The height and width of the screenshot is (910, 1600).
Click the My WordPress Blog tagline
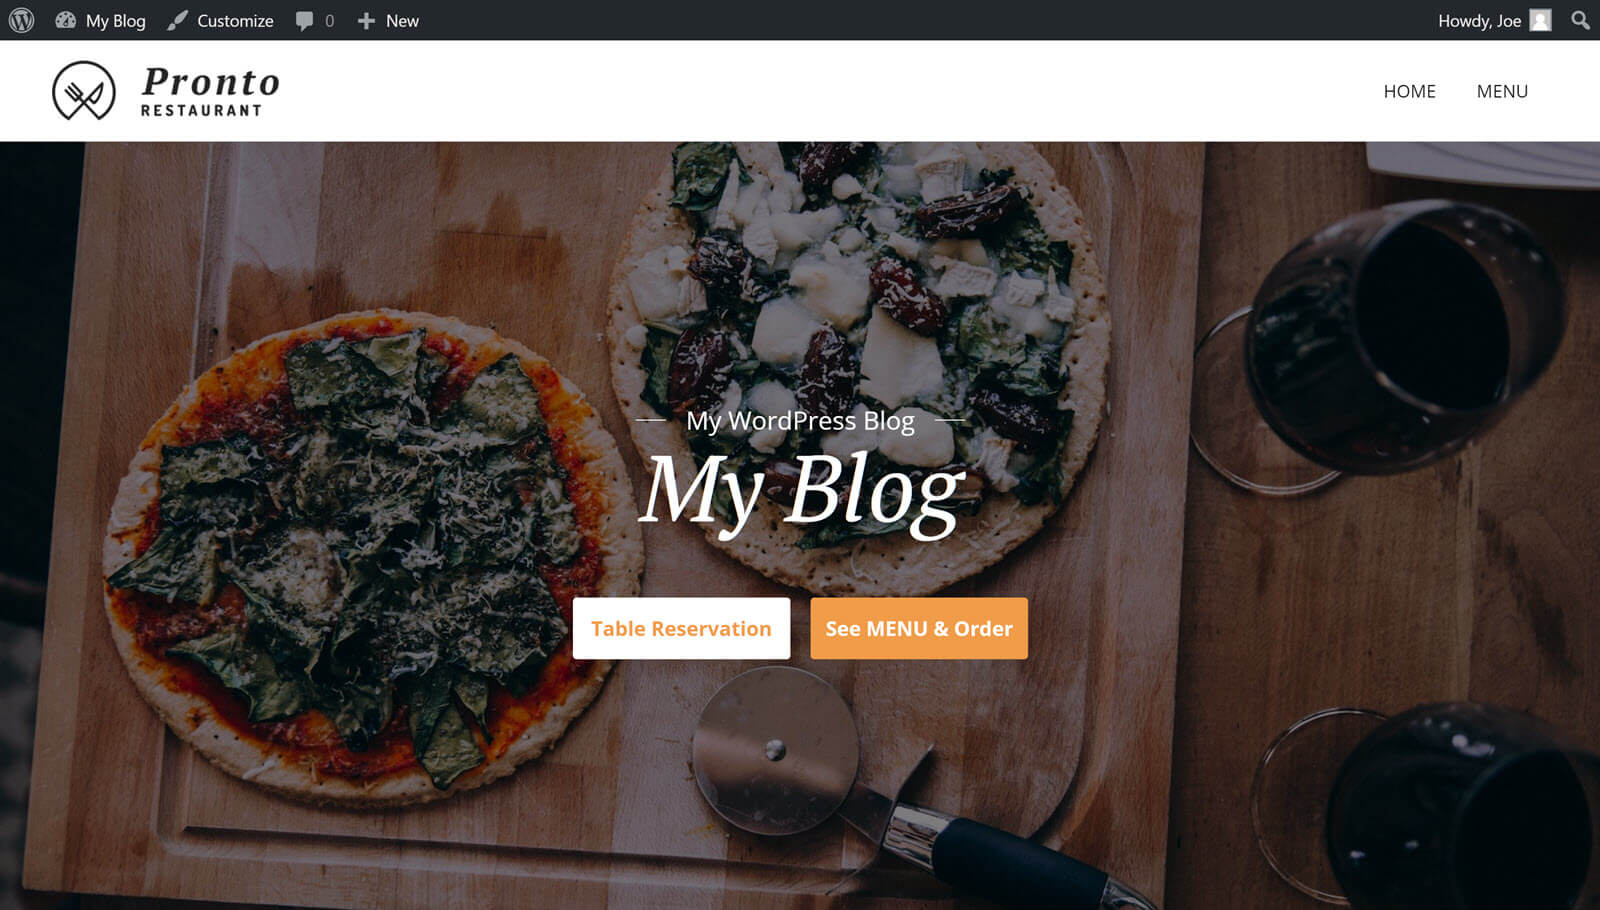(800, 421)
